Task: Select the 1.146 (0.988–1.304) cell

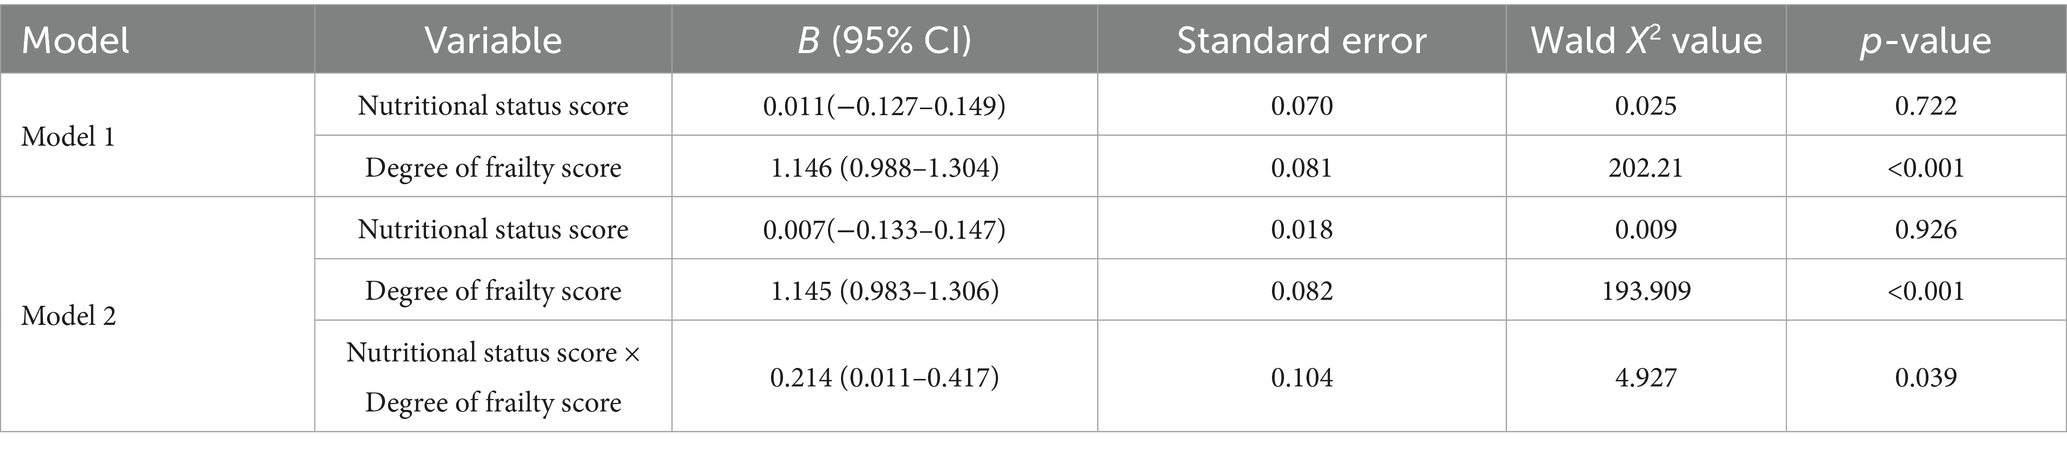Action: pyautogui.click(x=884, y=167)
